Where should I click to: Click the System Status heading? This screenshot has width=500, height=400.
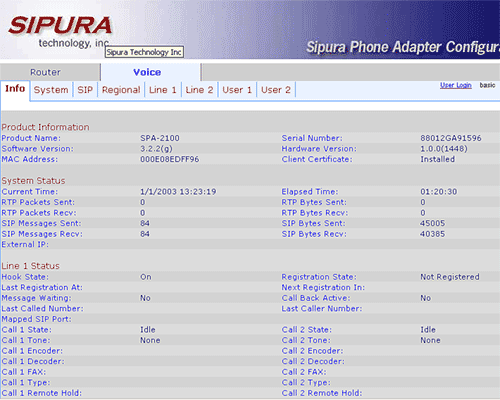pyautogui.click(x=33, y=181)
